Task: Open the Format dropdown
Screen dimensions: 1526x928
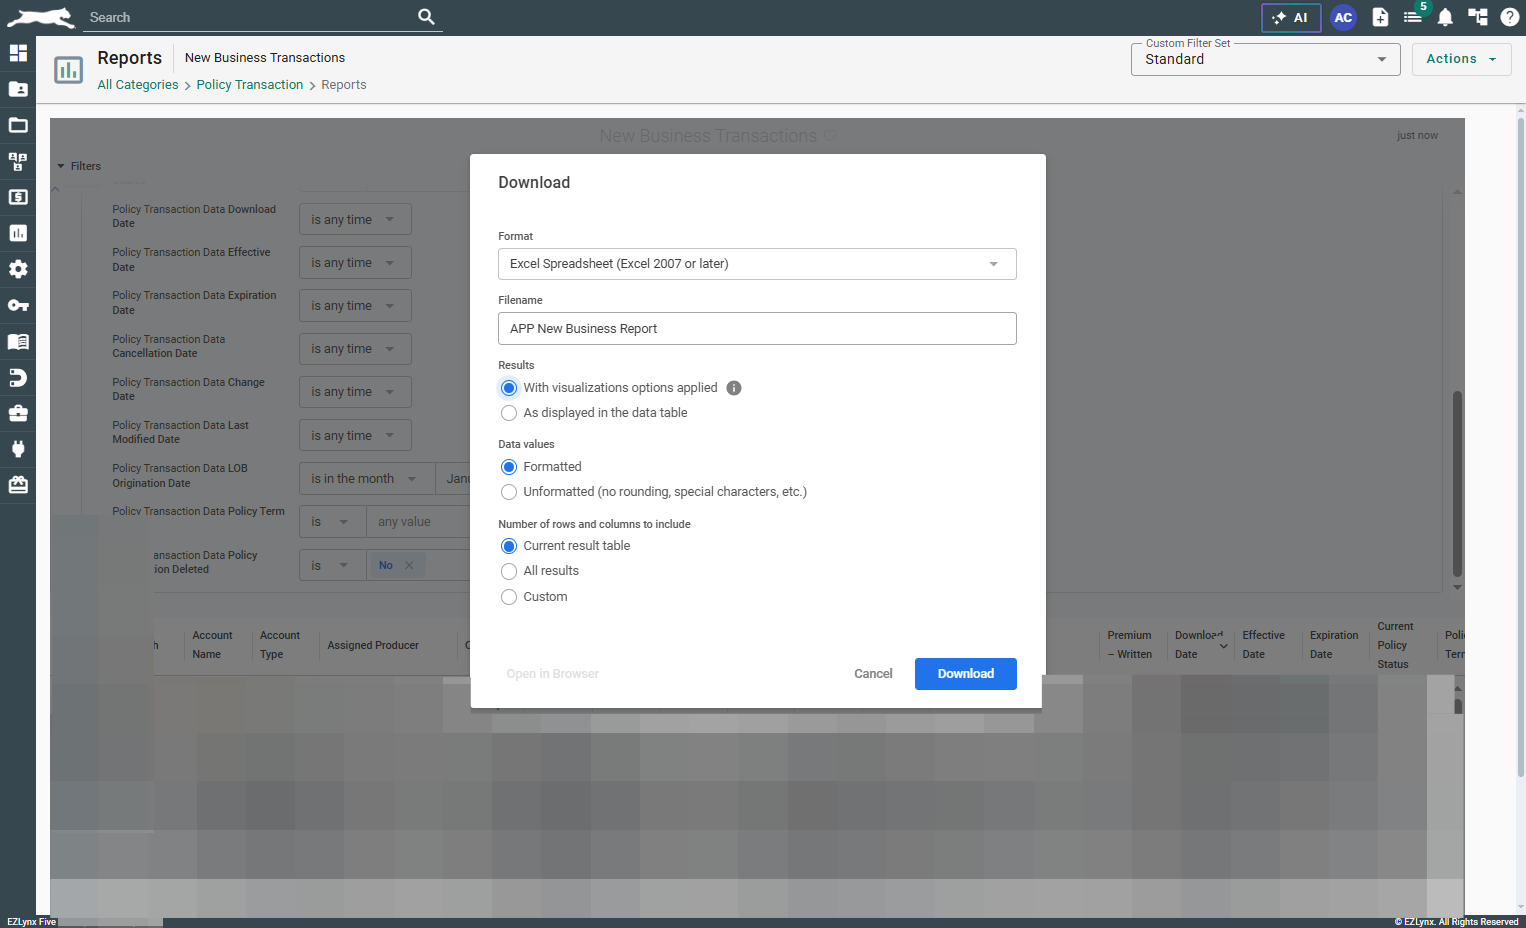Action: (757, 264)
